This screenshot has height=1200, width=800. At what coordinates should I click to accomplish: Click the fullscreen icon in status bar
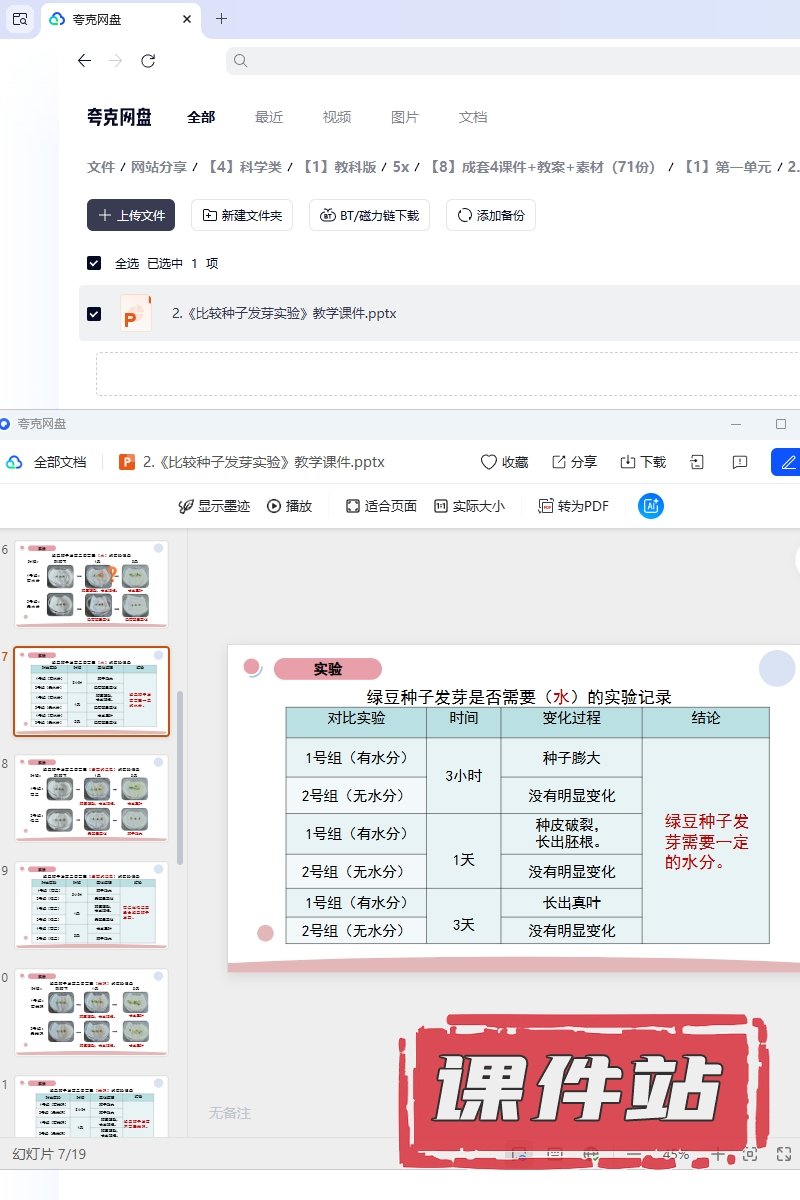coord(784,1154)
